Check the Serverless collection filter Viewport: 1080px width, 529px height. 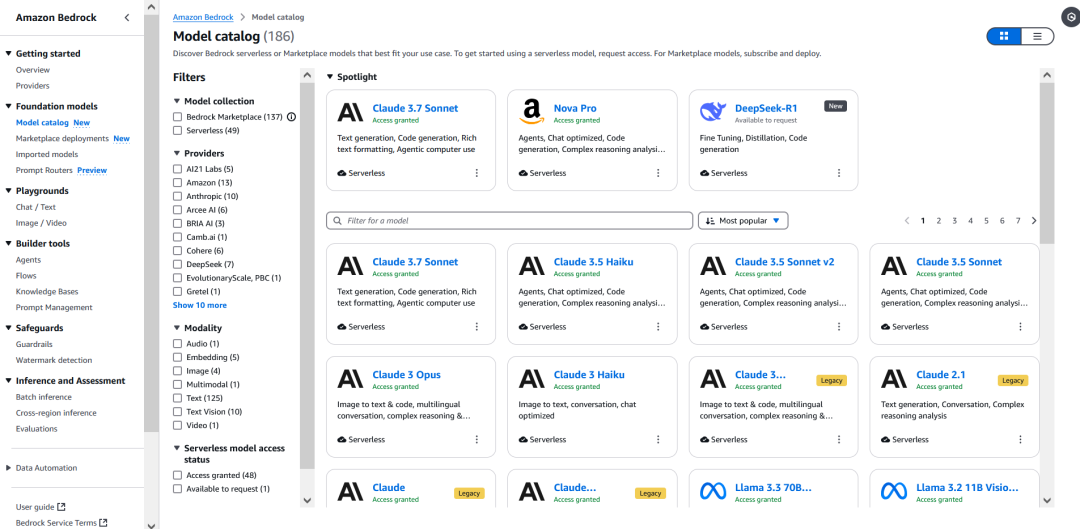[x=178, y=130]
